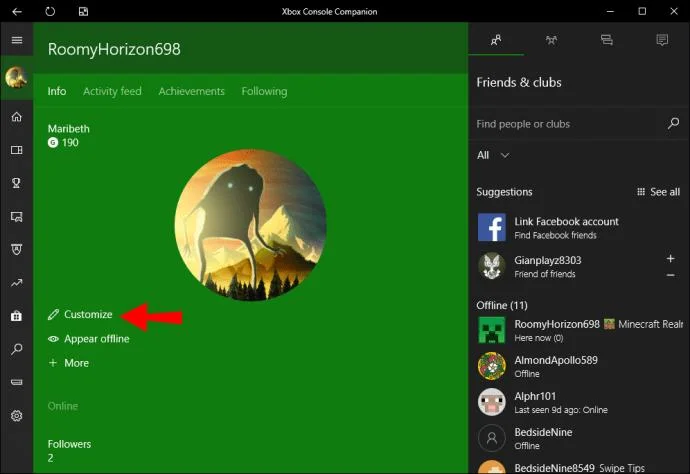
Task: Click the pop-out window icon in the title bar
Action: click(x=83, y=11)
